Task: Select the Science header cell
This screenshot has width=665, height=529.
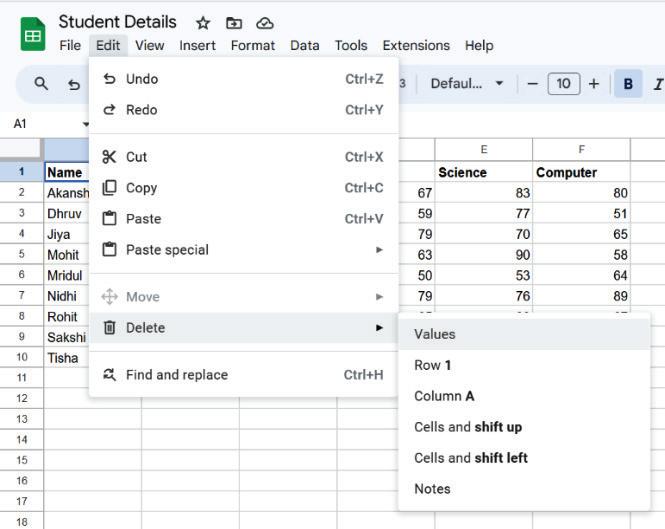Action: click(483, 172)
